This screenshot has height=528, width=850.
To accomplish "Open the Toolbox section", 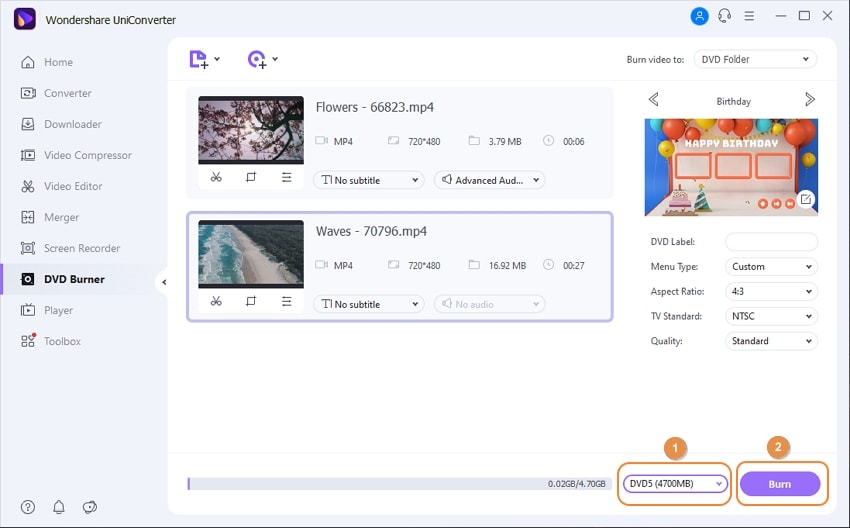I will point(62,342).
